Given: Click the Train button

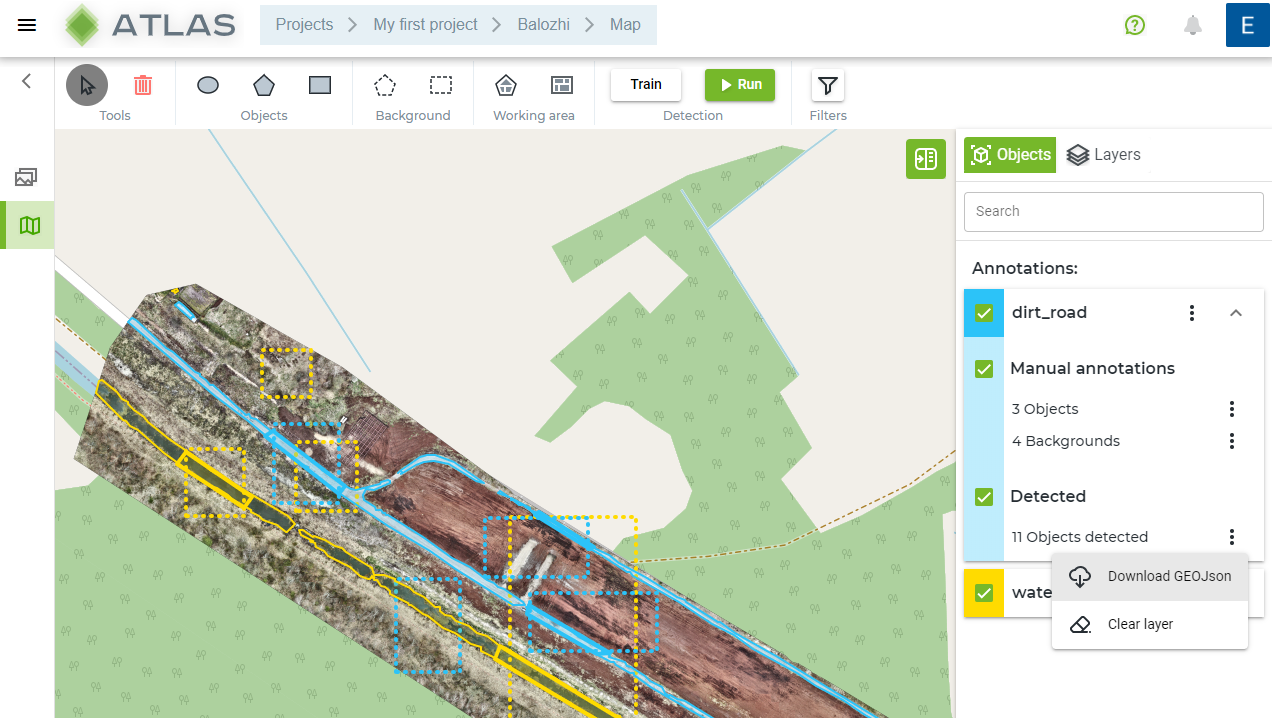Looking at the screenshot, I should 646,85.
